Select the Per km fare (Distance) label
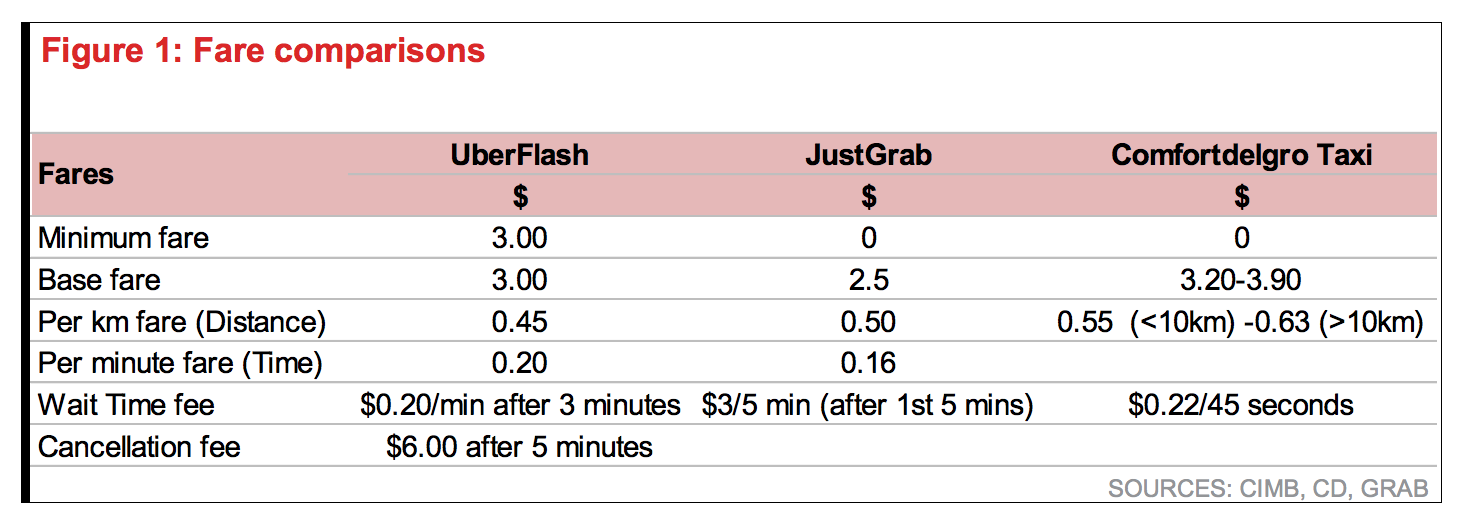This screenshot has width=1462, height=526. pyautogui.click(x=182, y=322)
